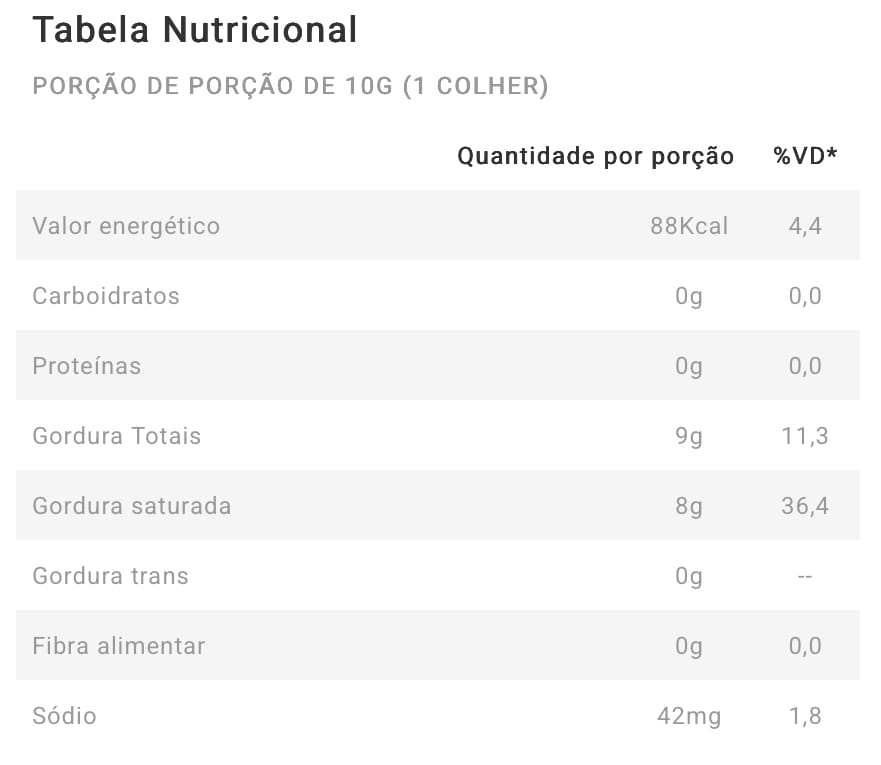Screen dimensions: 881x765
Task: Click the 11,3 daily value percentage
Action: point(805,436)
